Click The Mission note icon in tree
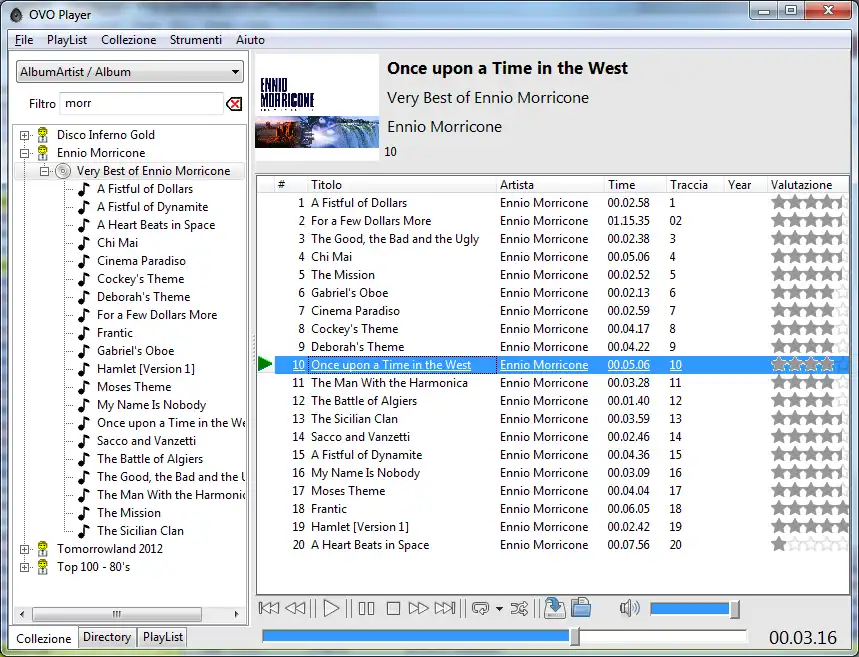859x657 pixels. click(x=84, y=513)
